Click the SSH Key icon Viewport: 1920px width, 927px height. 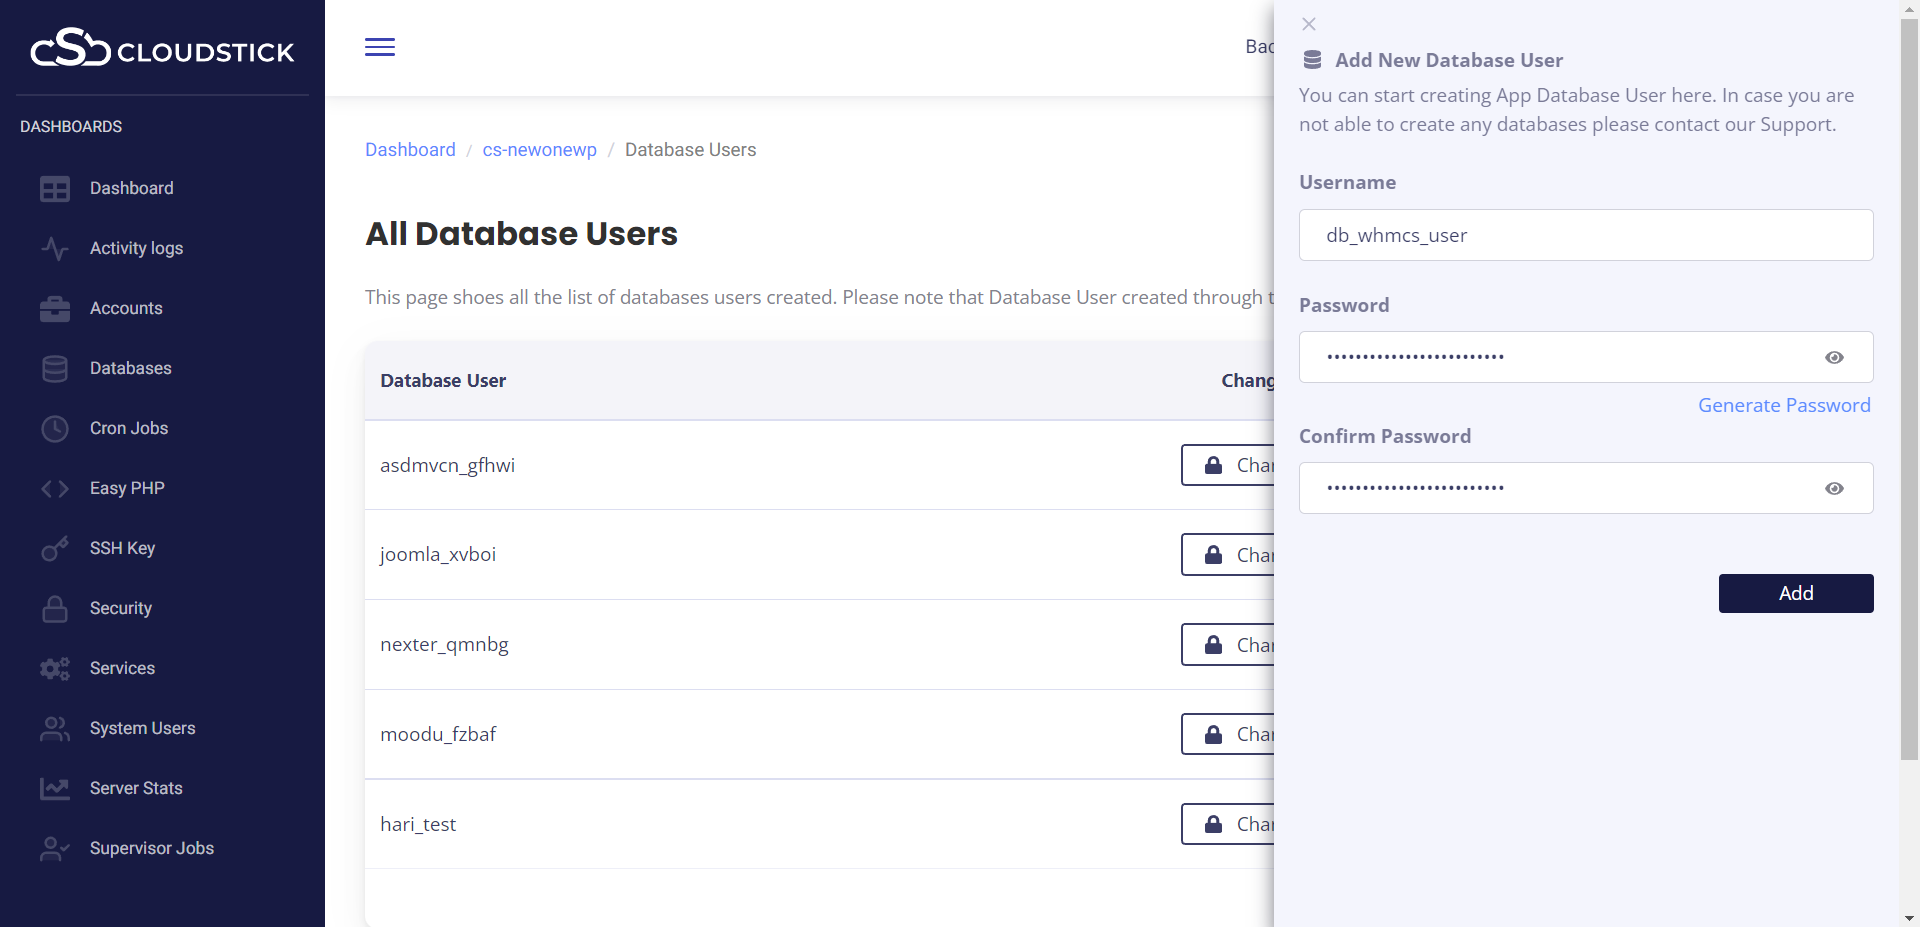tap(55, 549)
